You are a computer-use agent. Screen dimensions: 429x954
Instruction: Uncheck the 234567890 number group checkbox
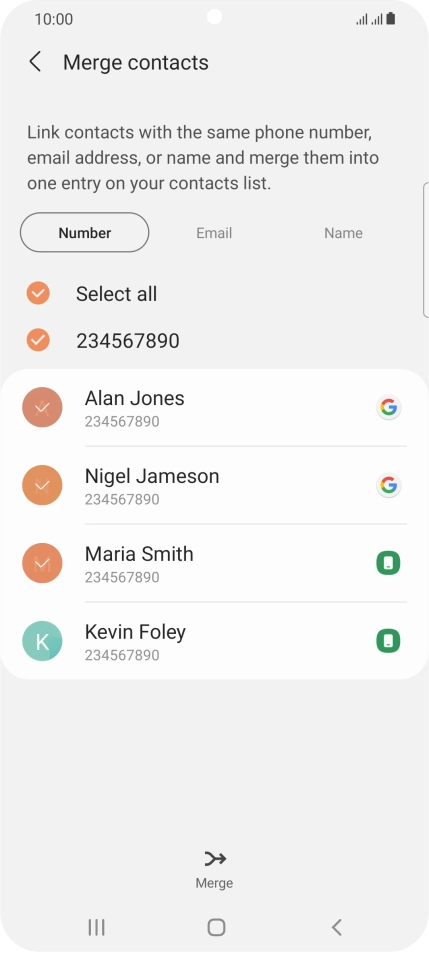(x=38, y=340)
